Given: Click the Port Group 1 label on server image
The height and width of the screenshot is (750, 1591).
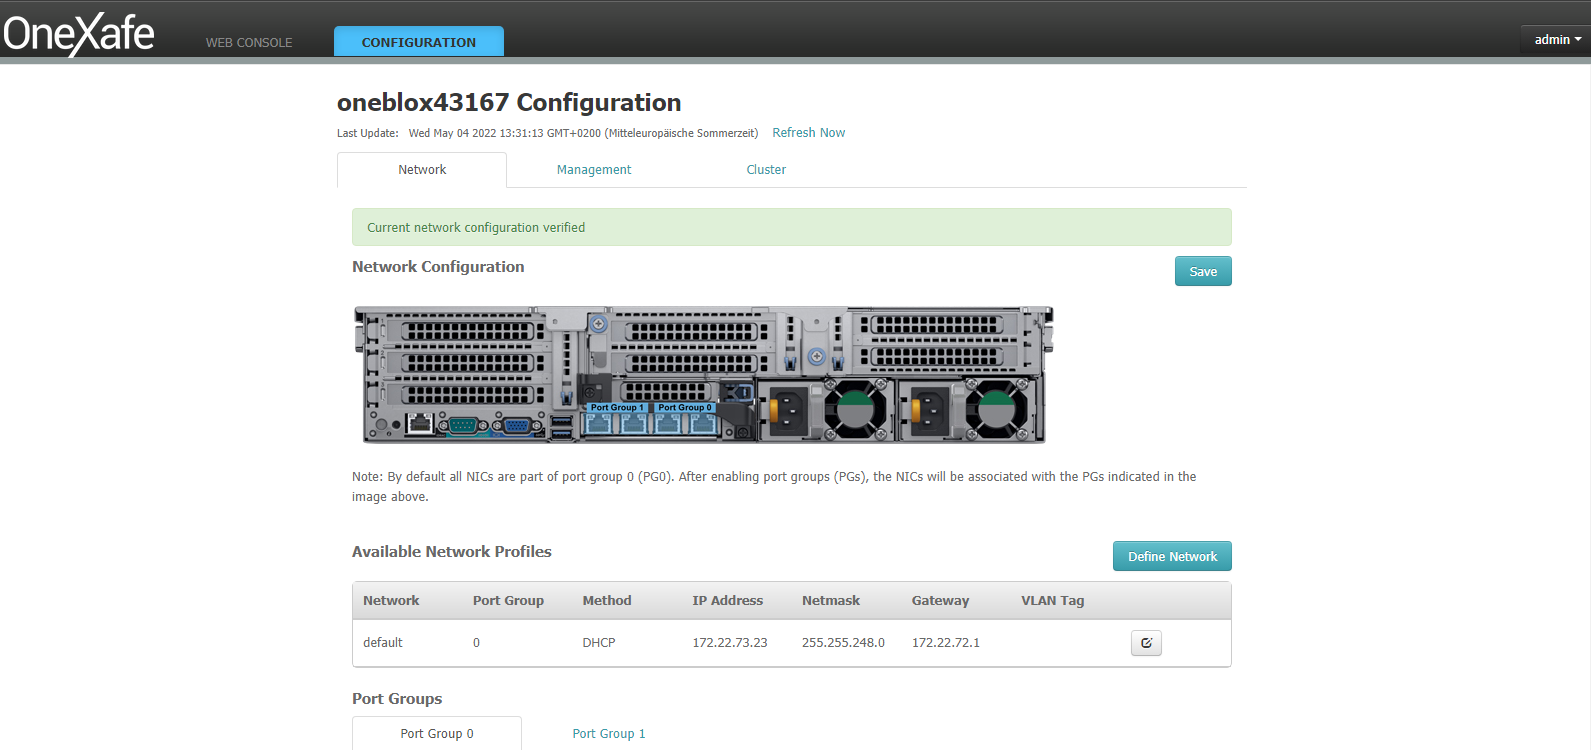Looking at the screenshot, I should point(616,408).
